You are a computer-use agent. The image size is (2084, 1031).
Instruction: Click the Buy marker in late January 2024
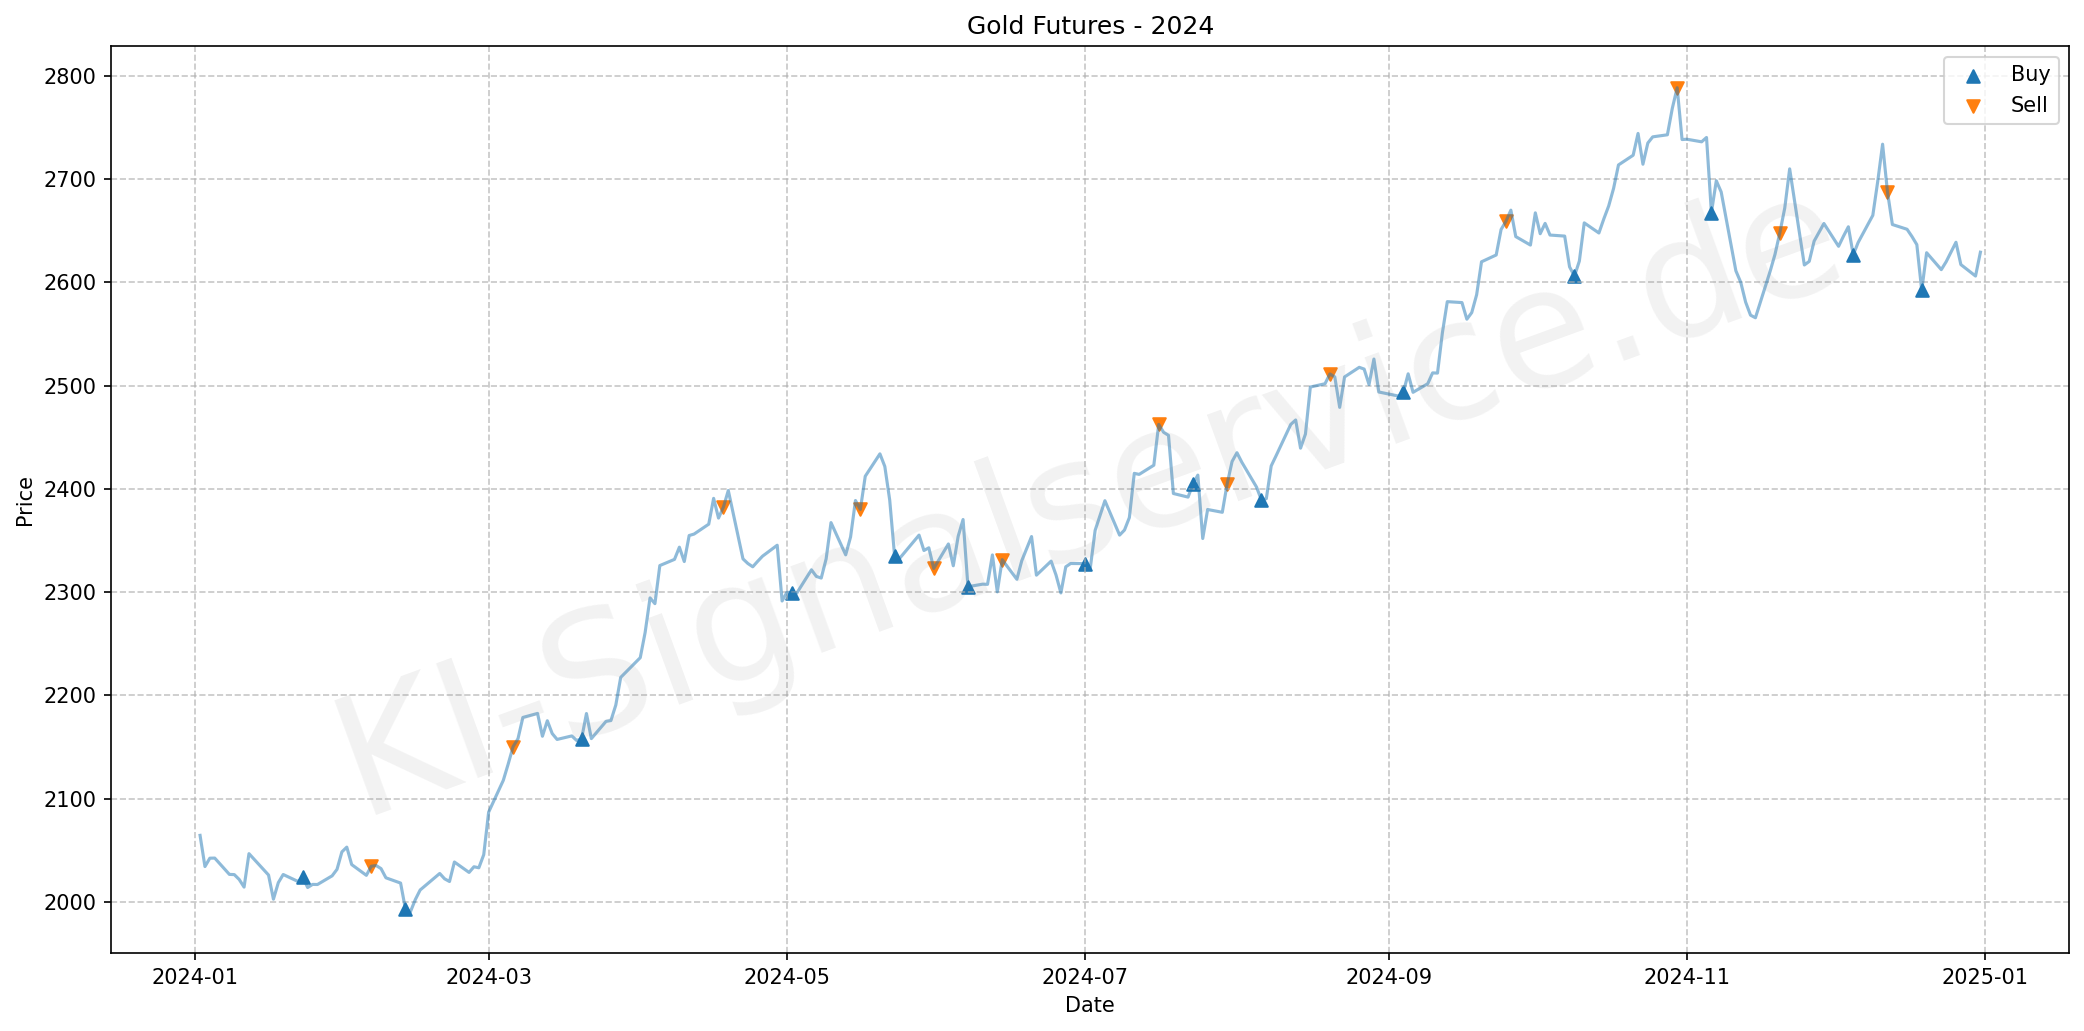[x=303, y=877]
